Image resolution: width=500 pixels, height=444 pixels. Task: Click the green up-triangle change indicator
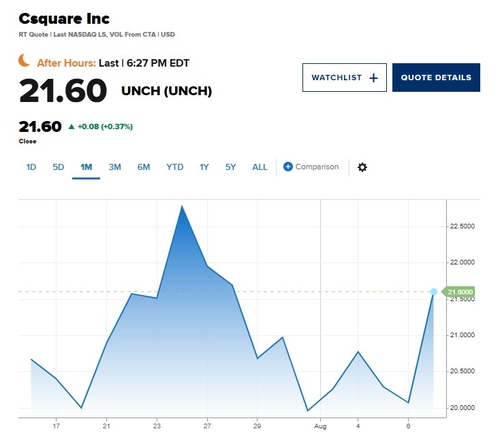click(71, 126)
